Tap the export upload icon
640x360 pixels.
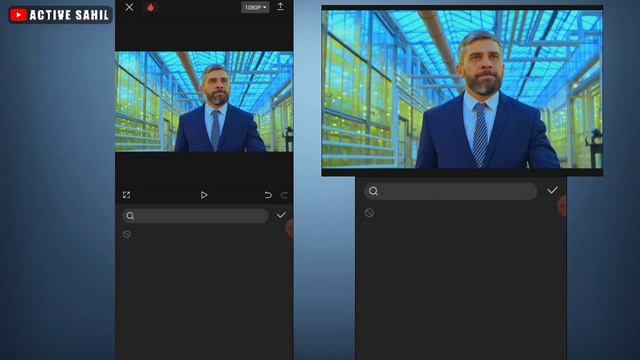point(280,7)
